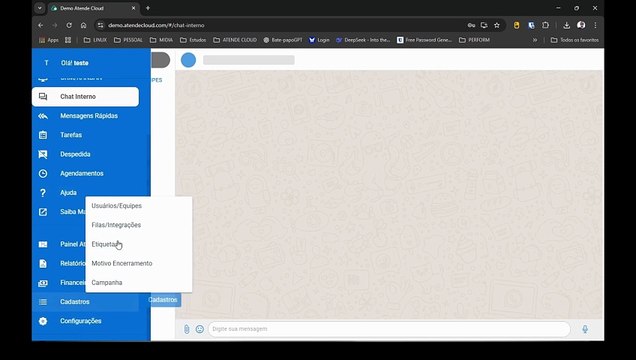Open Free Password Generator bookmark
636x360 pixels.
(x=424, y=40)
